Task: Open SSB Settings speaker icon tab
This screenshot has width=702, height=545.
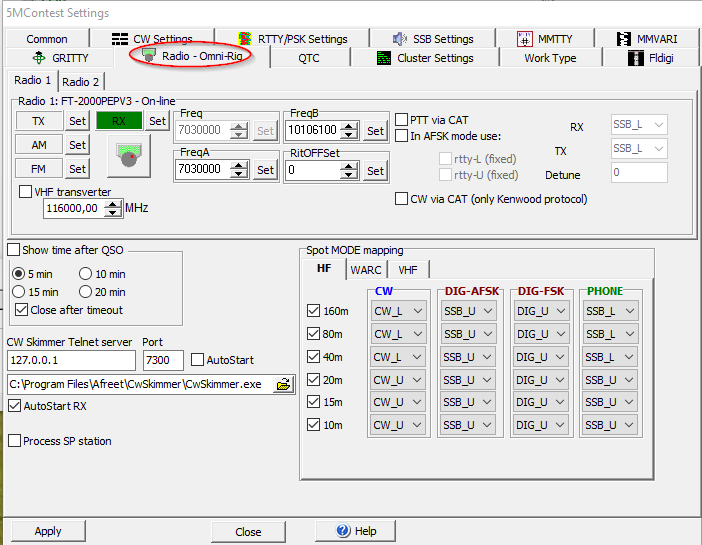Action: point(400,39)
